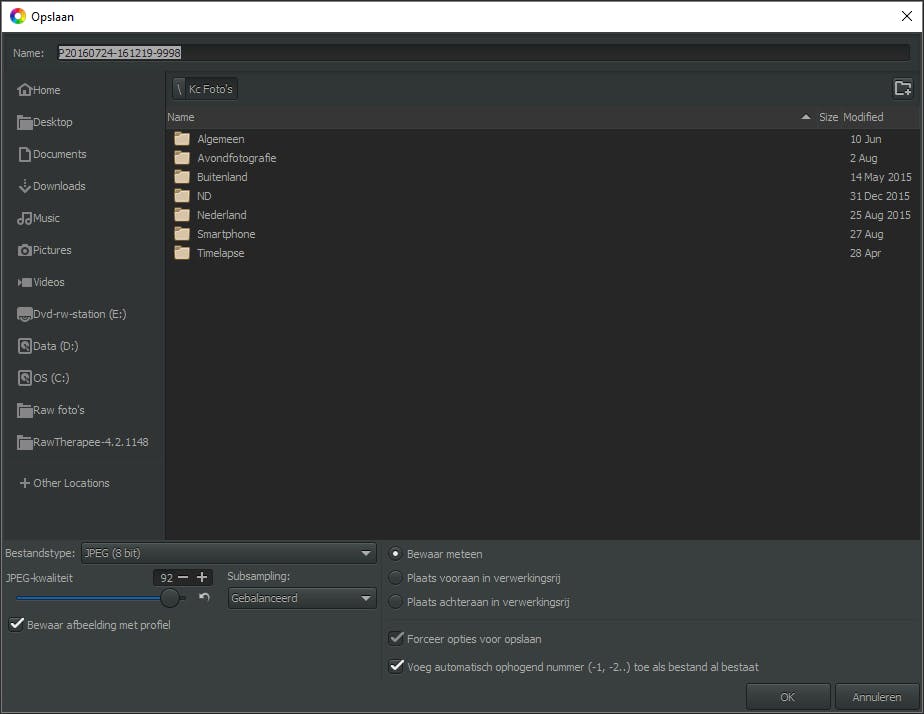Click the '27 Aug' modified date

click(866, 234)
